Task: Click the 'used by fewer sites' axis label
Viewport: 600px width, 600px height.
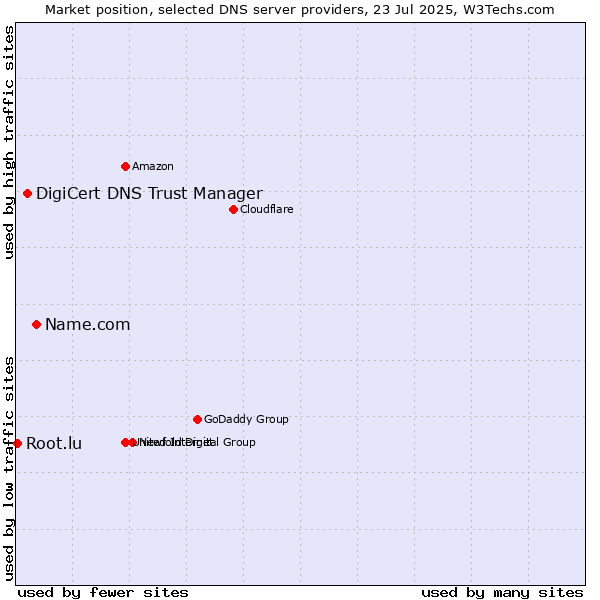Action: pos(103,593)
